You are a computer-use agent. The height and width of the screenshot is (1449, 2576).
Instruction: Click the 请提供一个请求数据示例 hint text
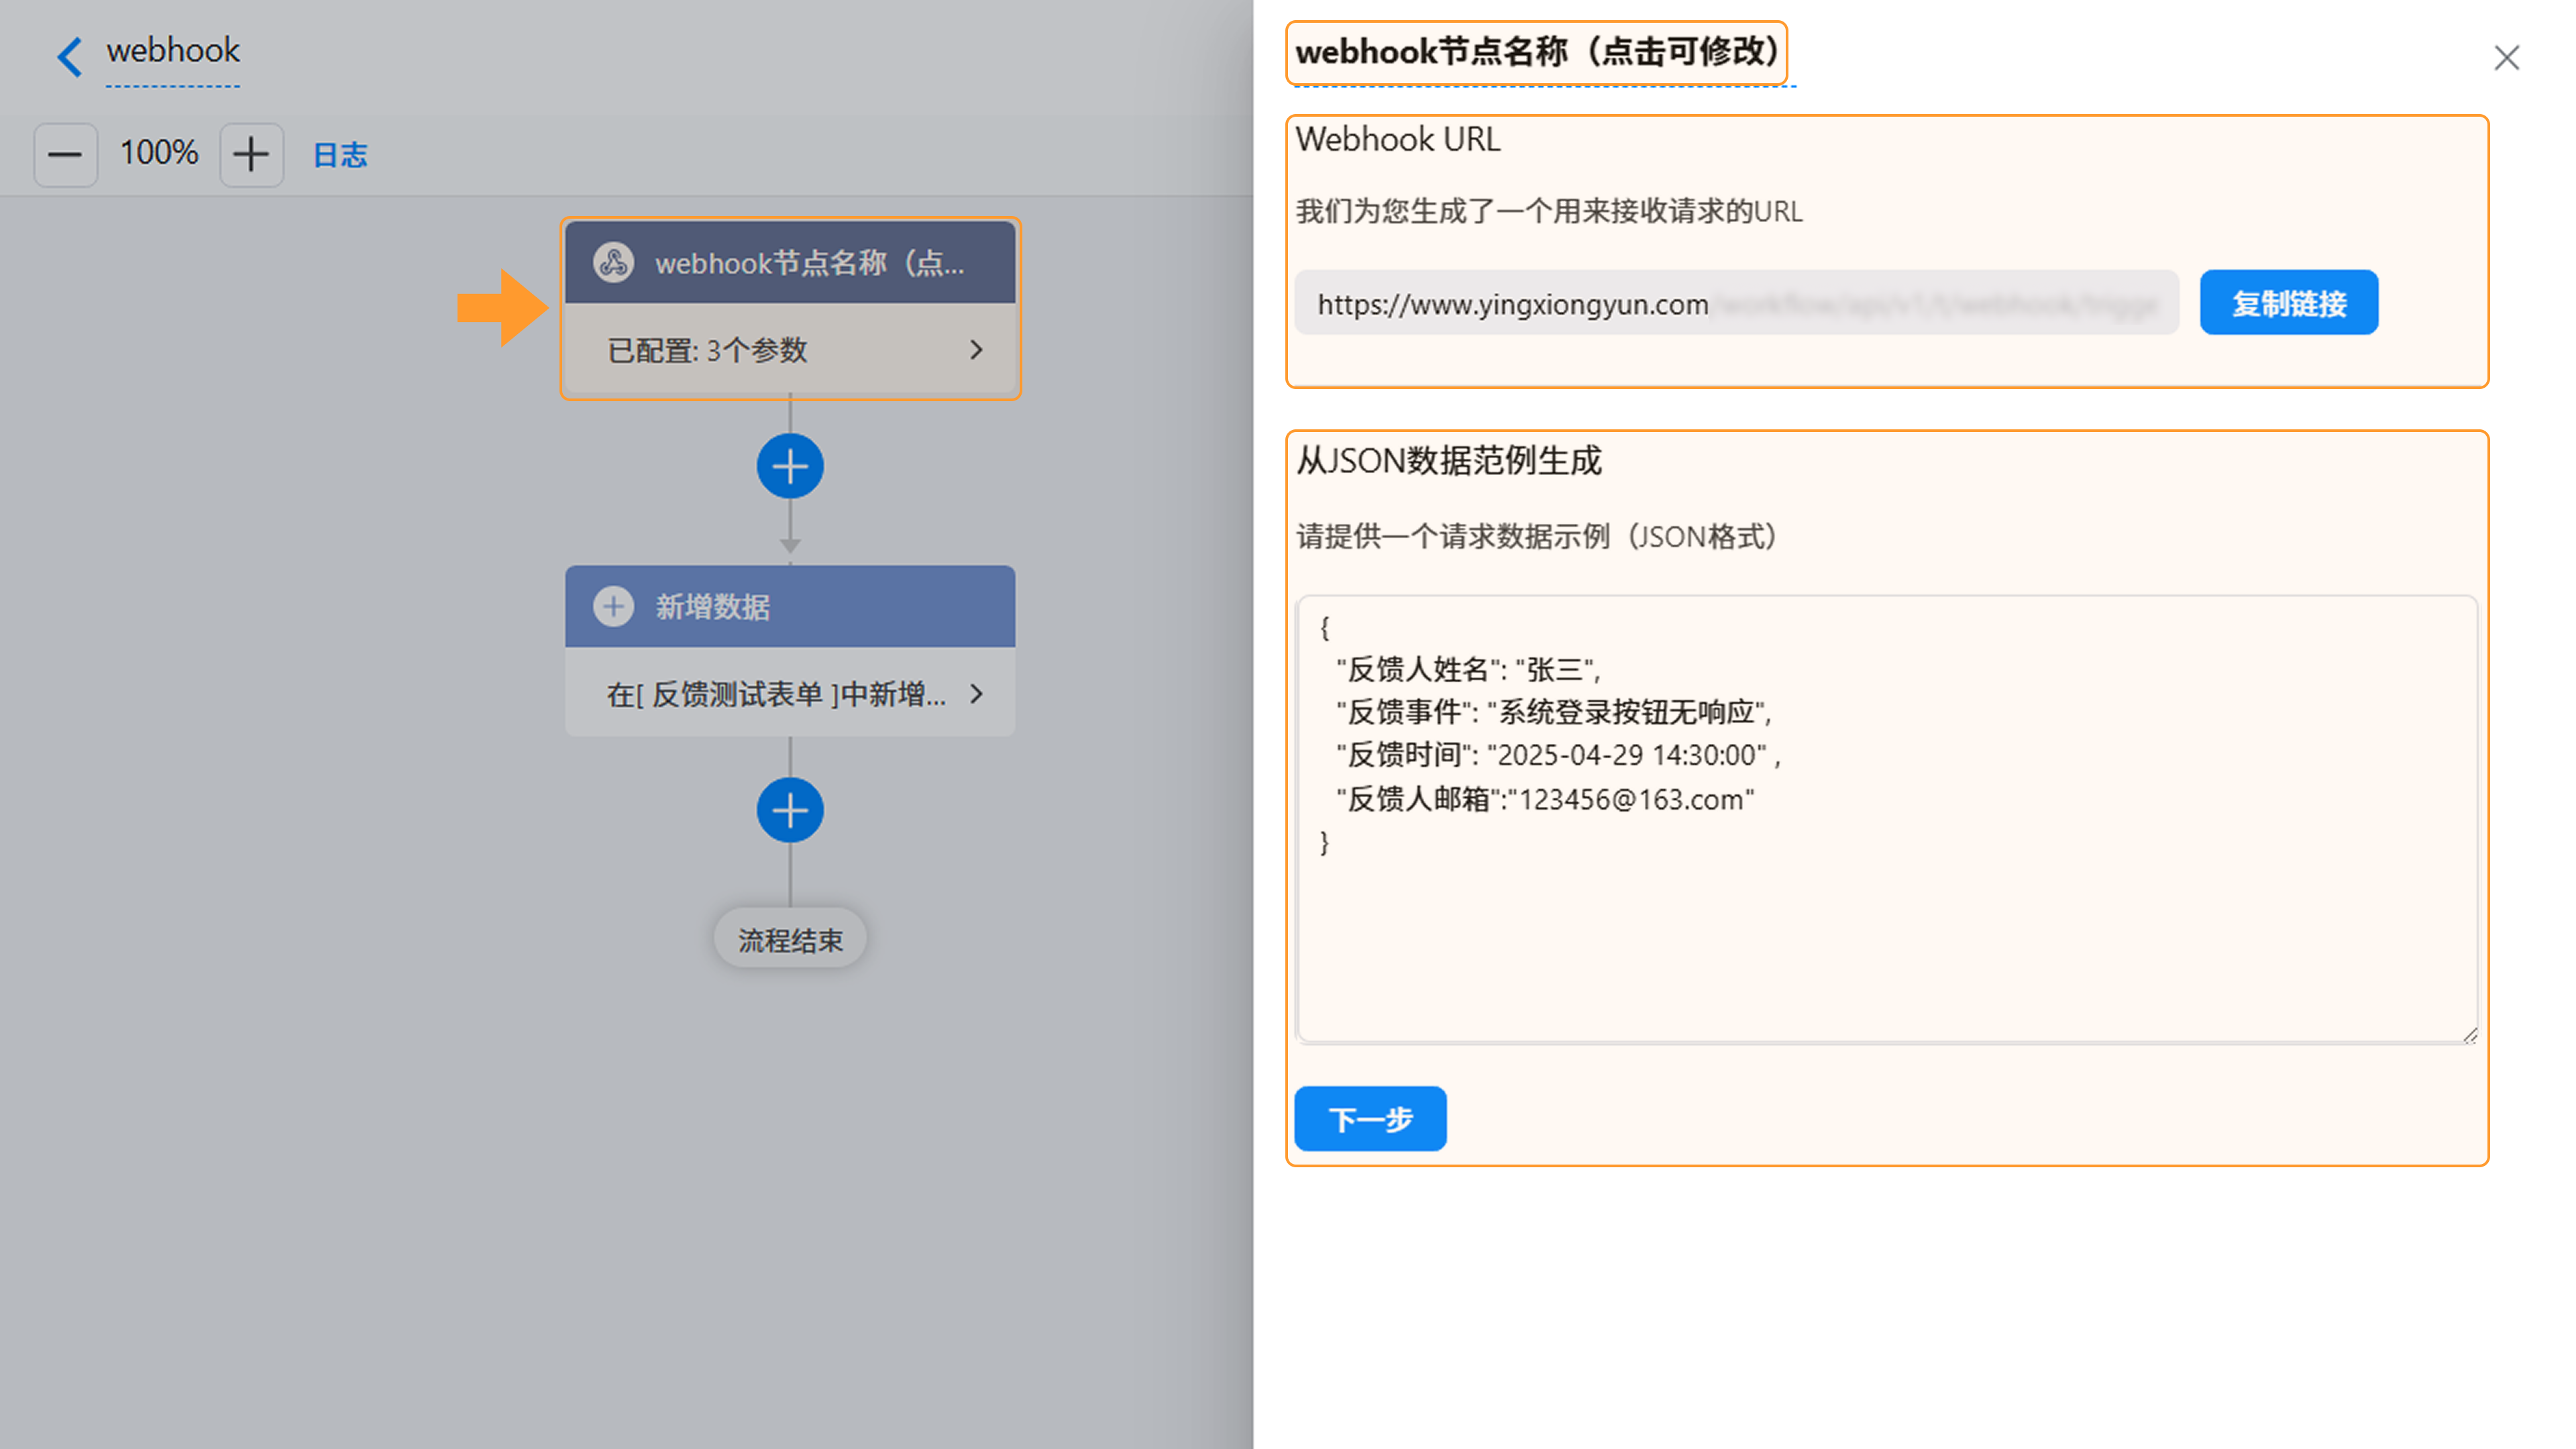[1537, 537]
